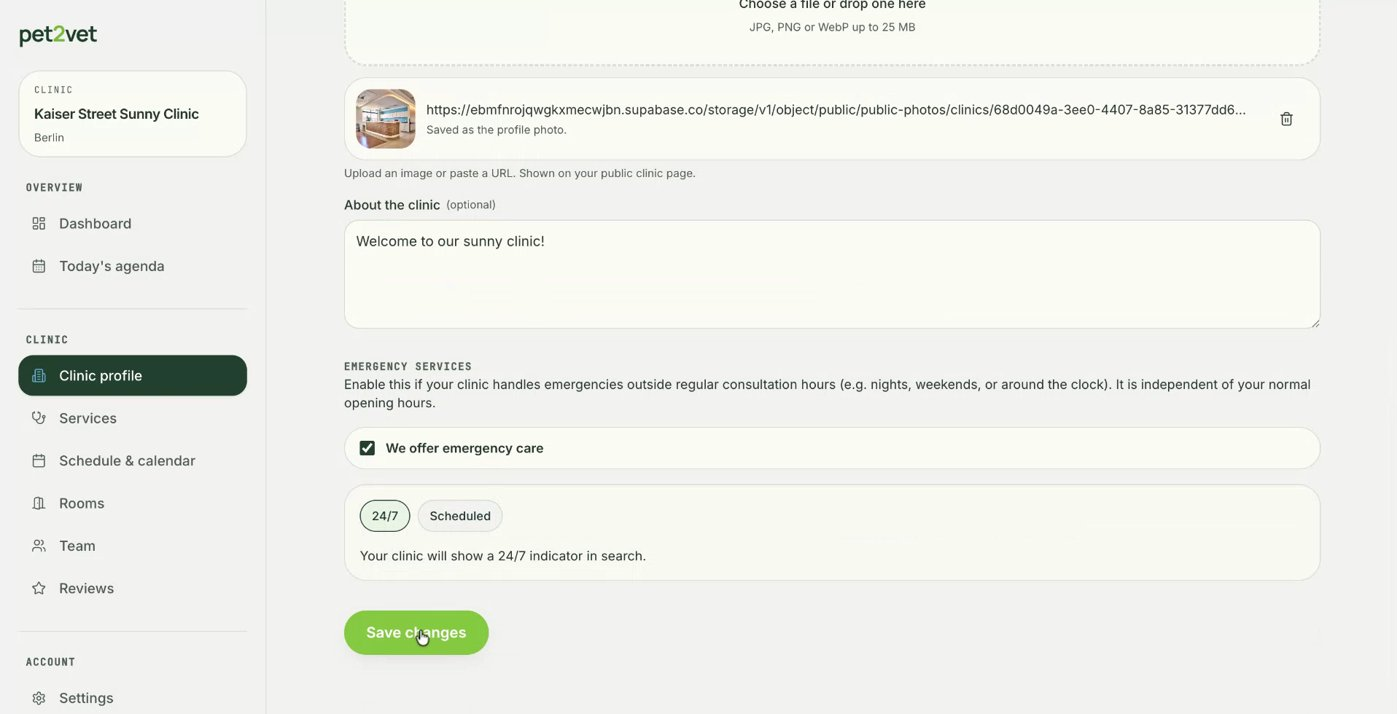Image resolution: width=1397 pixels, height=714 pixels.
Task: Open the Services menu item
Action: (x=133, y=418)
